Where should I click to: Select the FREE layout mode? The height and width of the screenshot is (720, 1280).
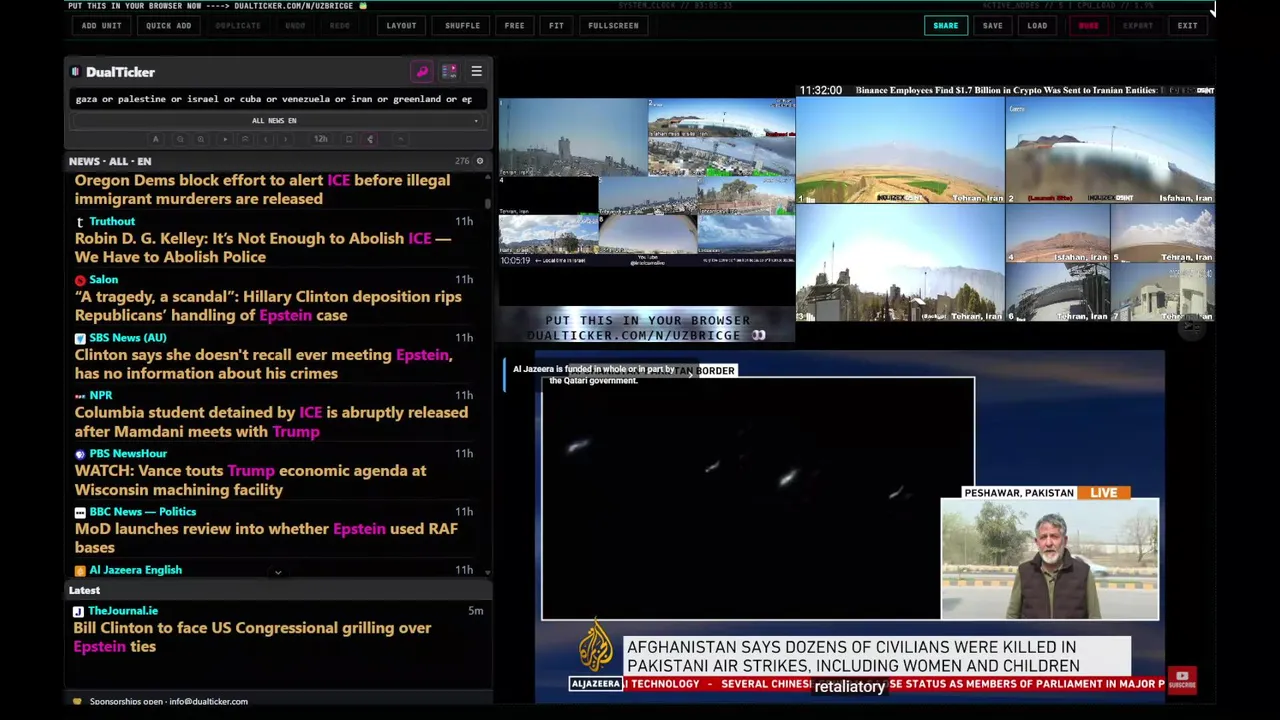[x=514, y=26]
